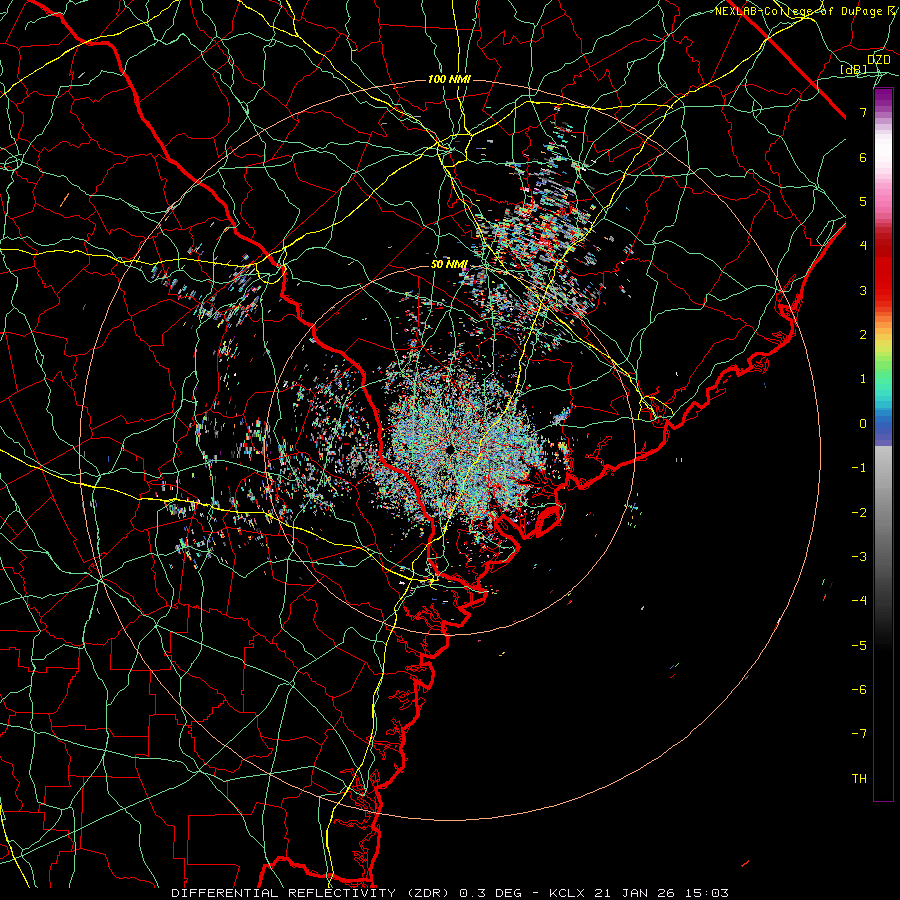Viewport: 900px width, 900px height.
Task: Click the "1" value on the legend
Action: click(x=863, y=379)
